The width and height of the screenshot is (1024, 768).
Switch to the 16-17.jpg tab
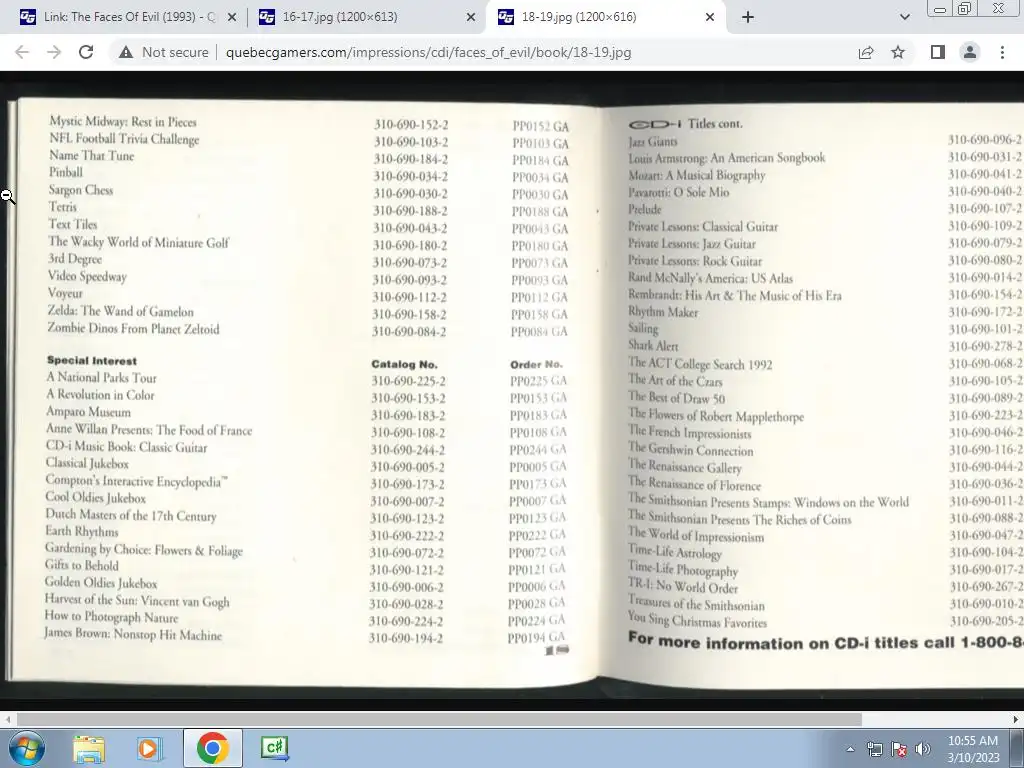coord(366,17)
